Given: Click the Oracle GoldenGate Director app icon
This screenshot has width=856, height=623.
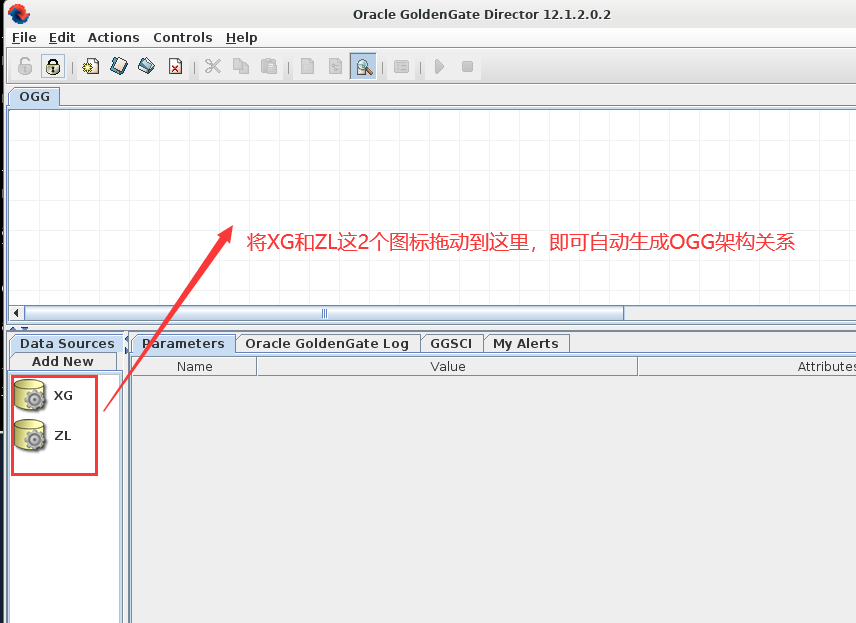Looking at the screenshot, I should click(x=19, y=14).
